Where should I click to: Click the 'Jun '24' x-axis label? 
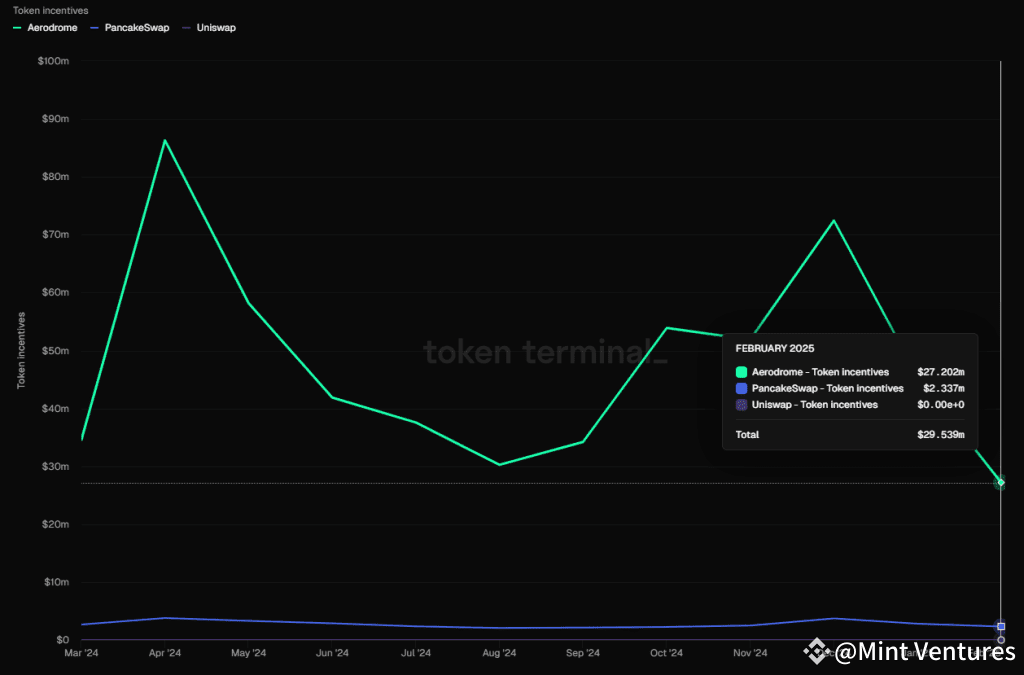coord(332,653)
